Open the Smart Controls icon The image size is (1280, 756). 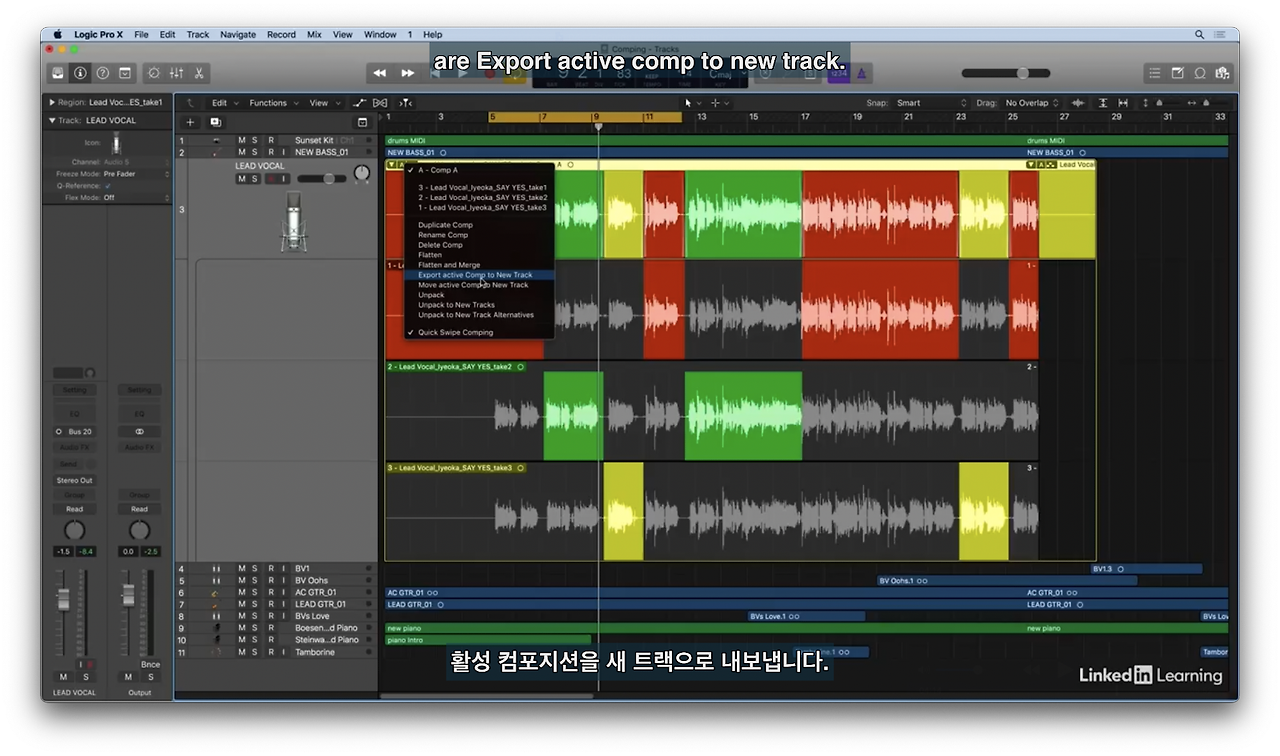[153, 73]
